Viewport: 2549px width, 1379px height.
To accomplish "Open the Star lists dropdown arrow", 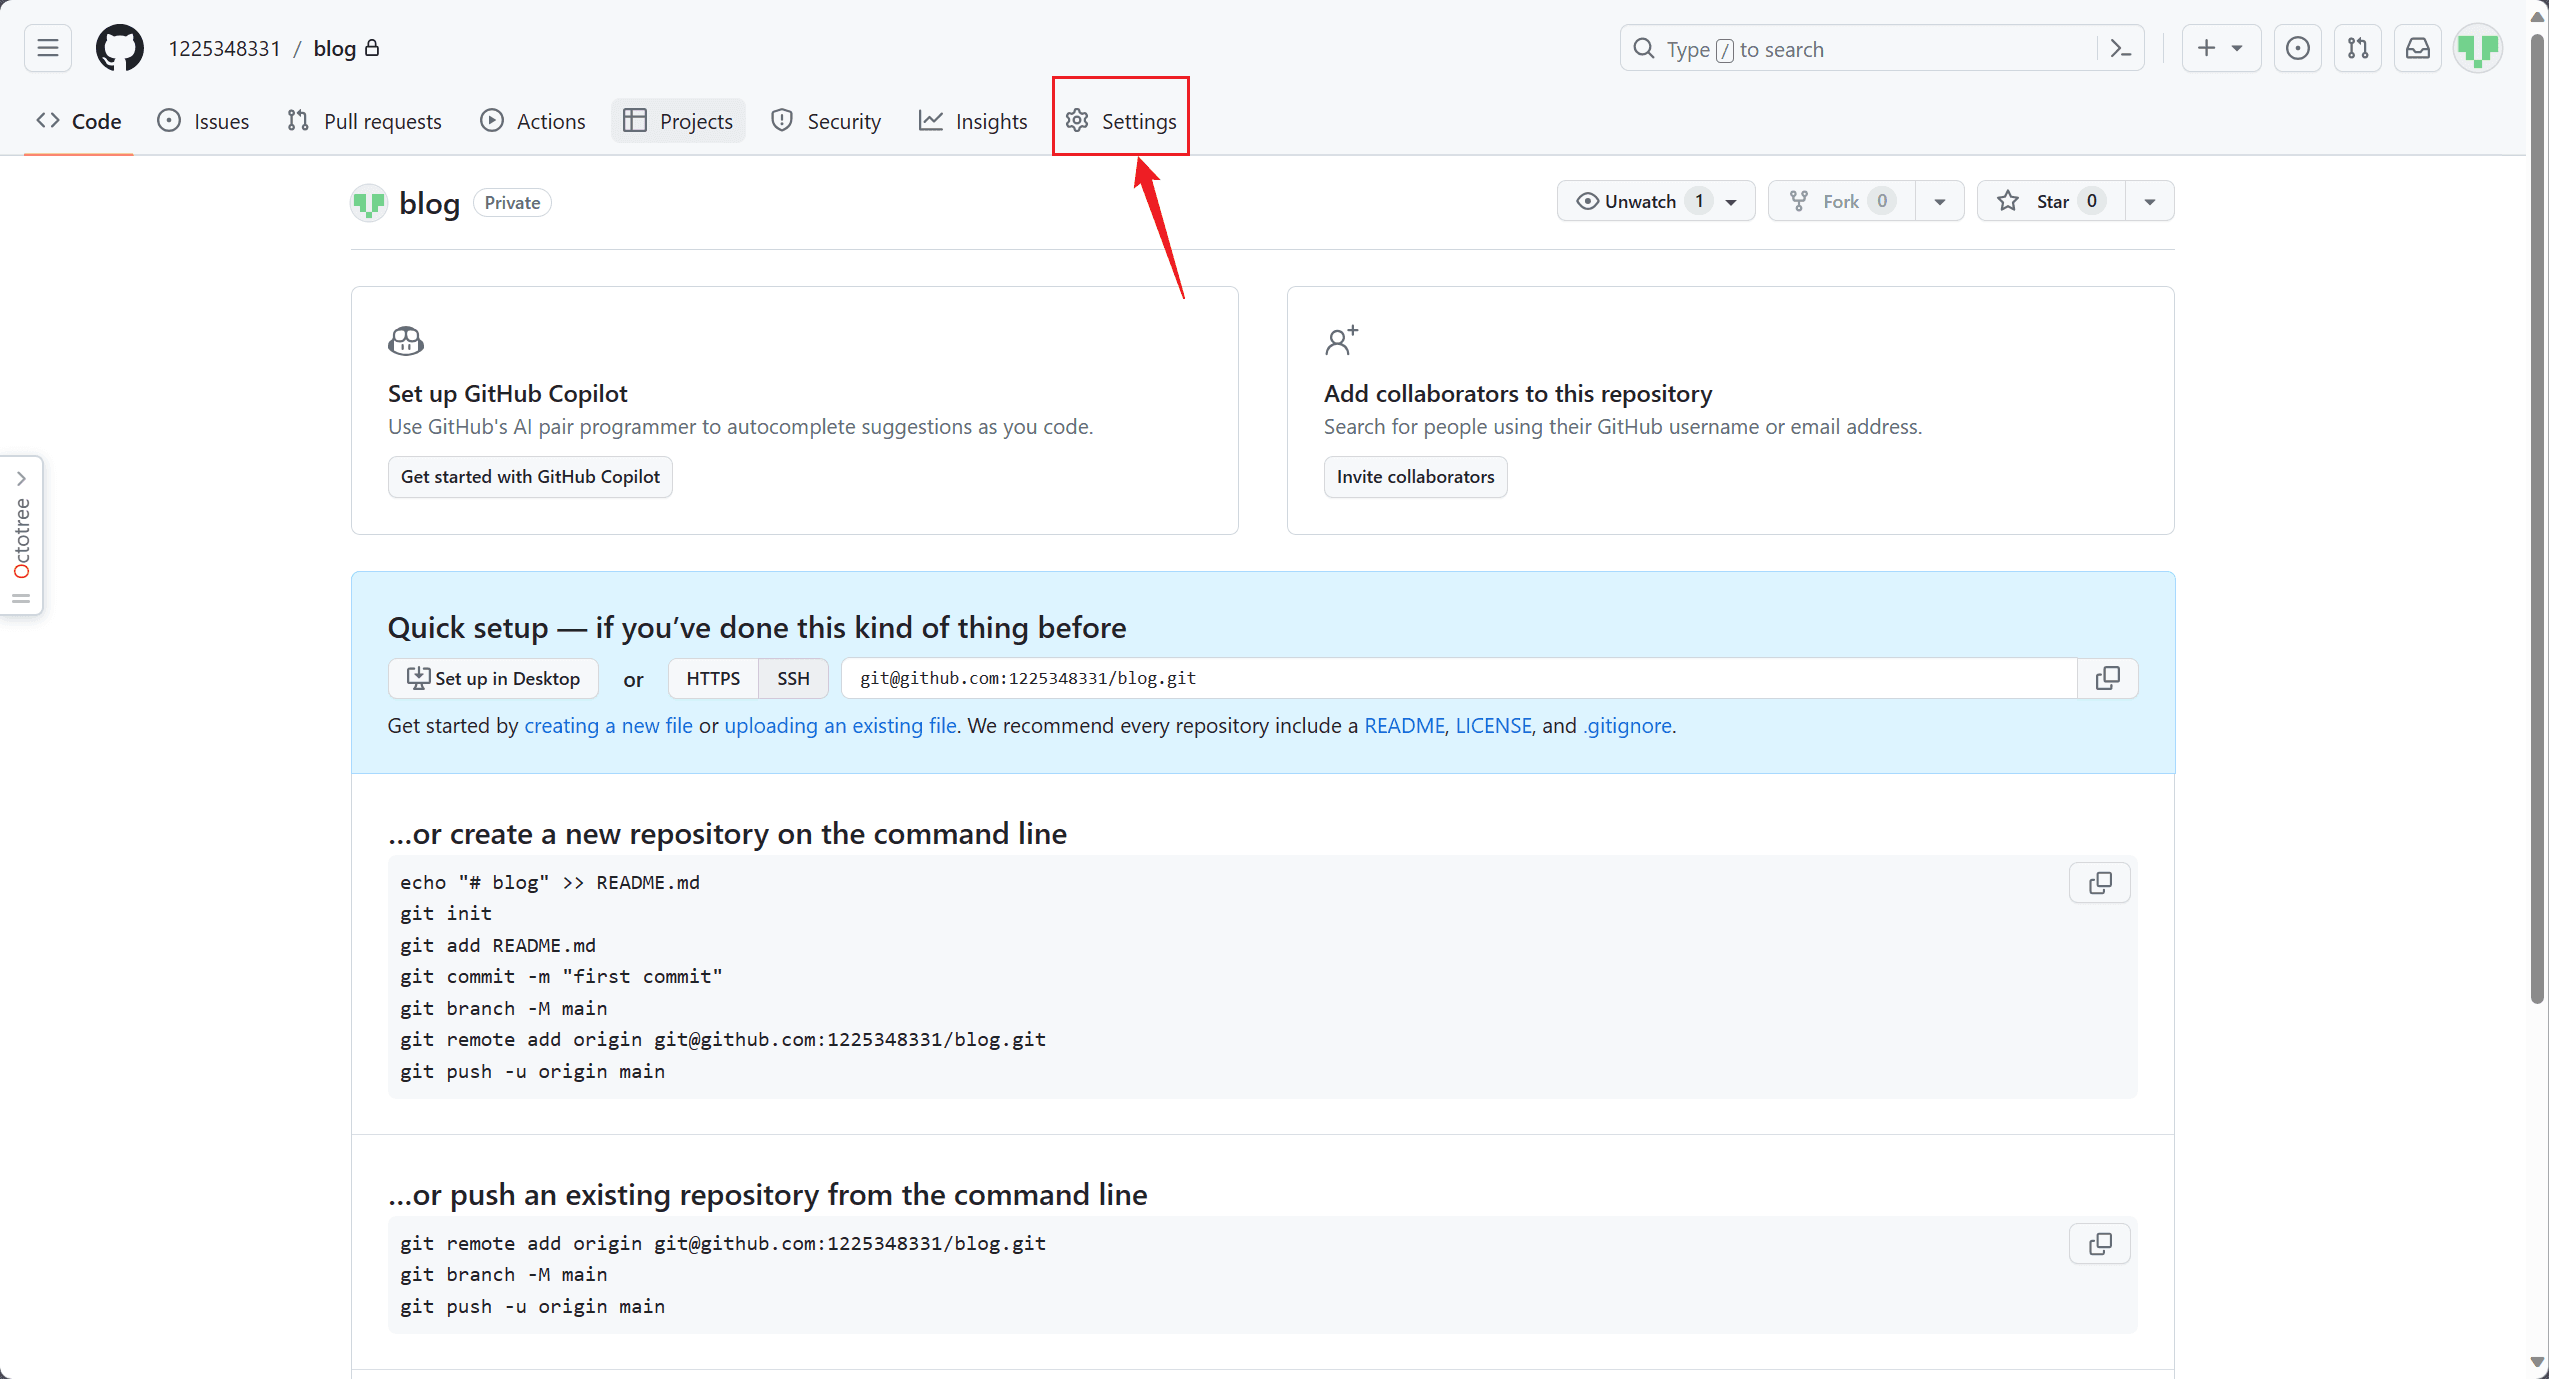I will tap(2149, 201).
